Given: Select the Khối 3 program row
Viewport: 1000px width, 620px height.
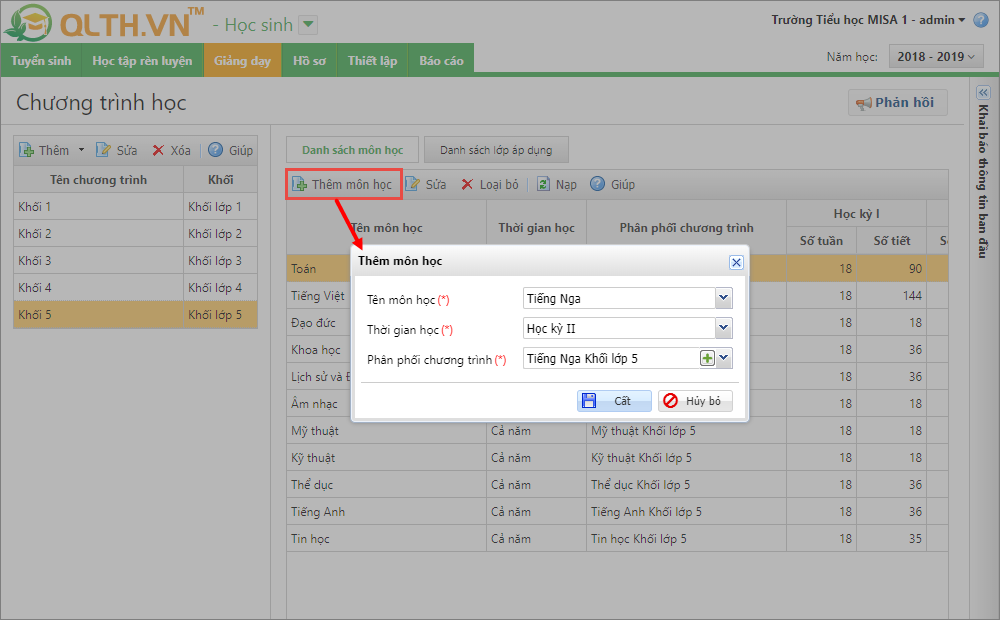Looking at the screenshot, I should 135,261.
